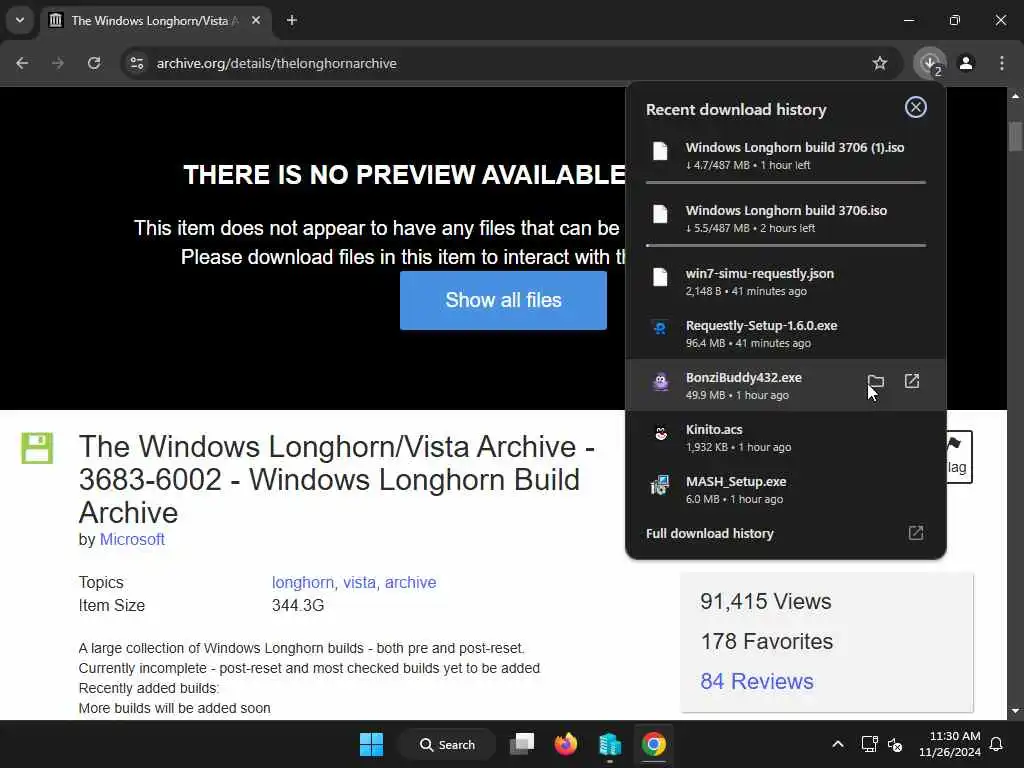Select Windows Longhorn build 3706.iso download
The width and height of the screenshot is (1024, 768).
pyautogui.click(x=786, y=218)
